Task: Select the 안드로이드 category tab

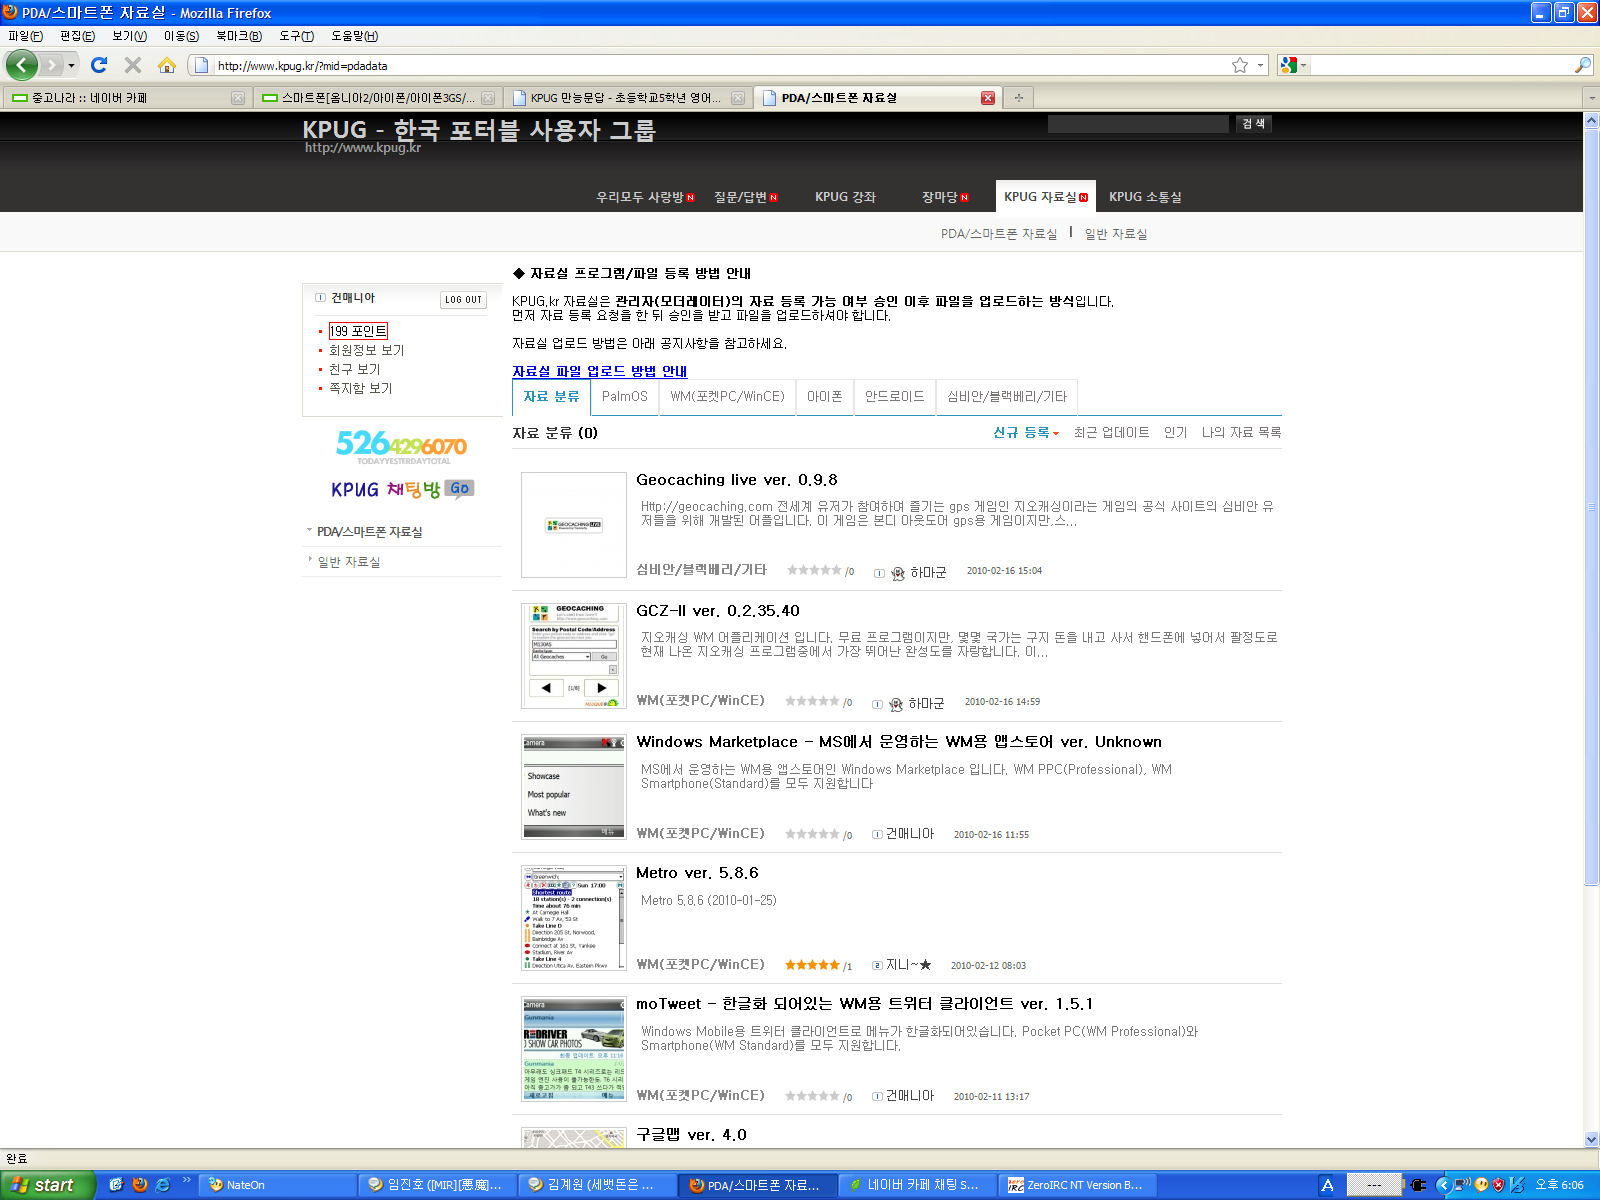Action: [895, 397]
